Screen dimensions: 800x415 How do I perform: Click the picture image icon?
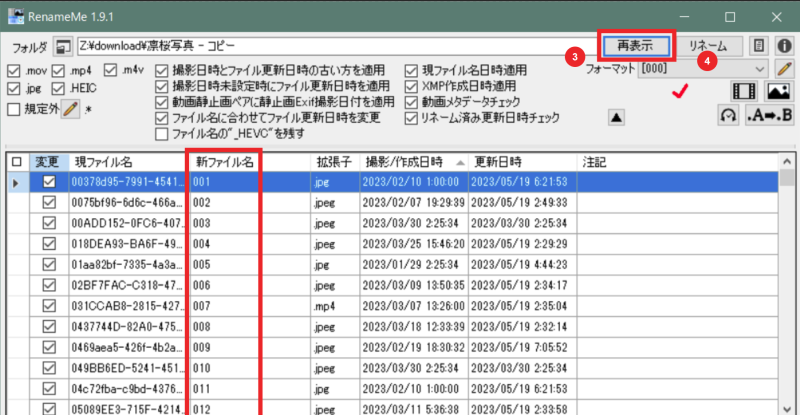[x=778, y=91]
